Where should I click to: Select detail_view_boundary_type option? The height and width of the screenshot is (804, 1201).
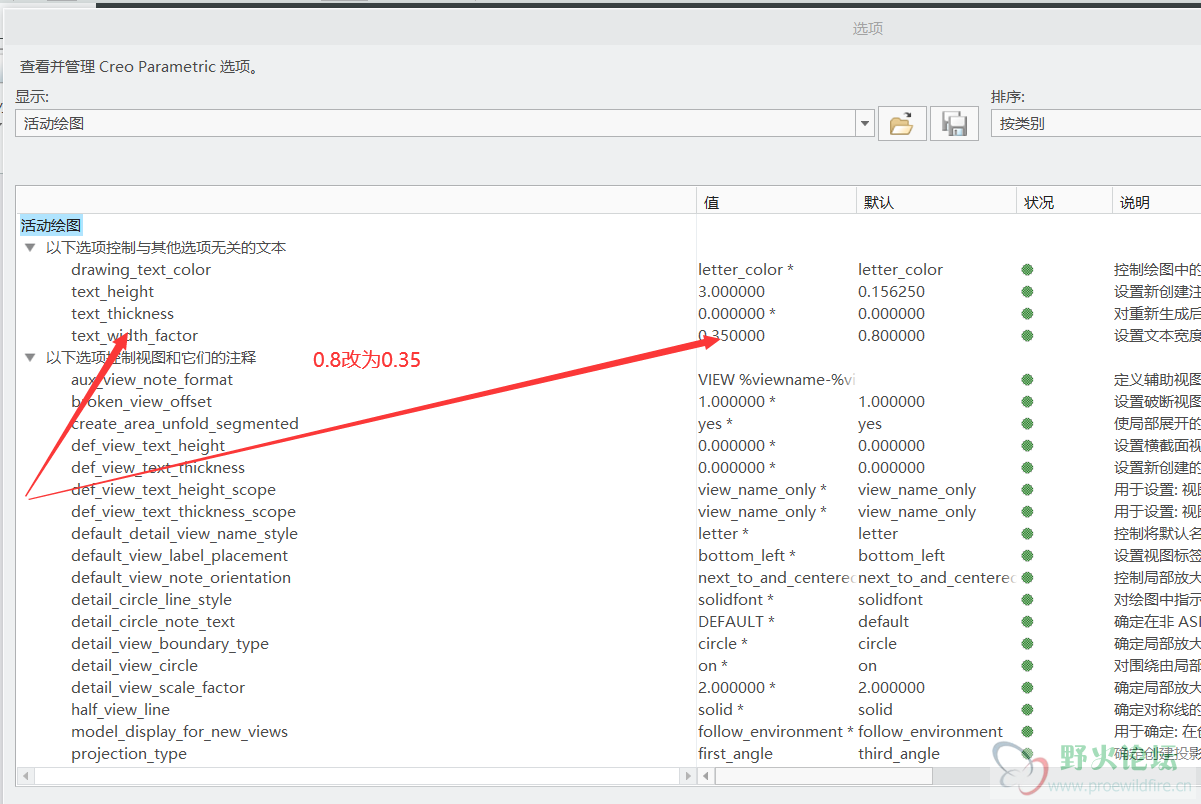(x=170, y=644)
